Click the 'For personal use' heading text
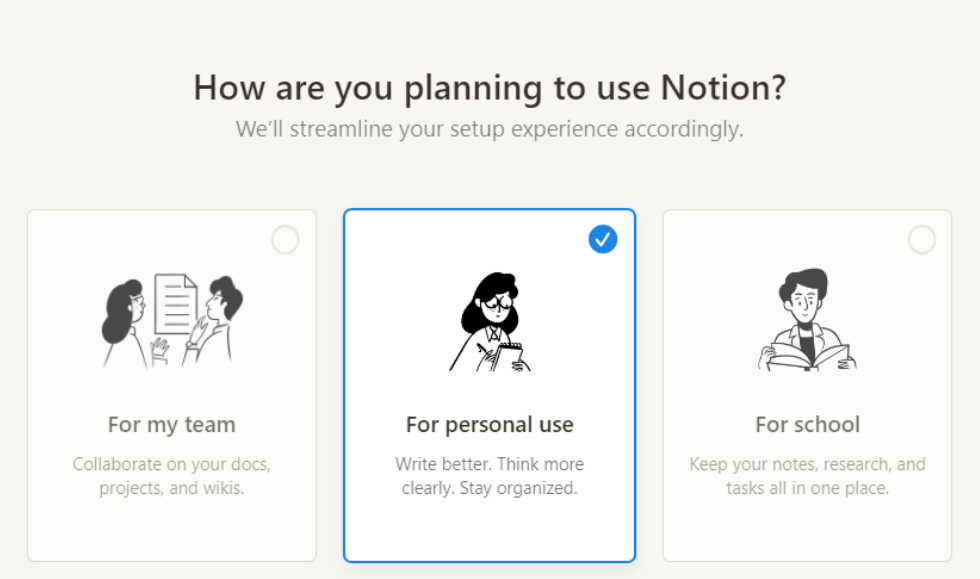The width and height of the screenshot is (980, 579). click(x=490, y=424)
